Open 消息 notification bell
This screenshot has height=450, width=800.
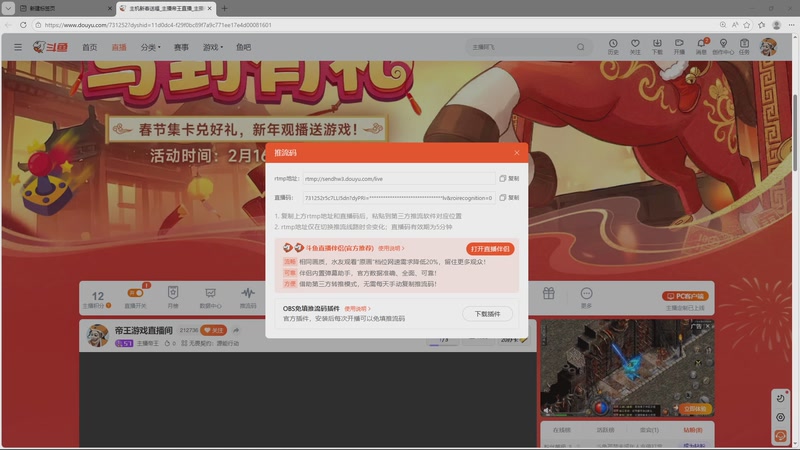[x=702, y=46]
